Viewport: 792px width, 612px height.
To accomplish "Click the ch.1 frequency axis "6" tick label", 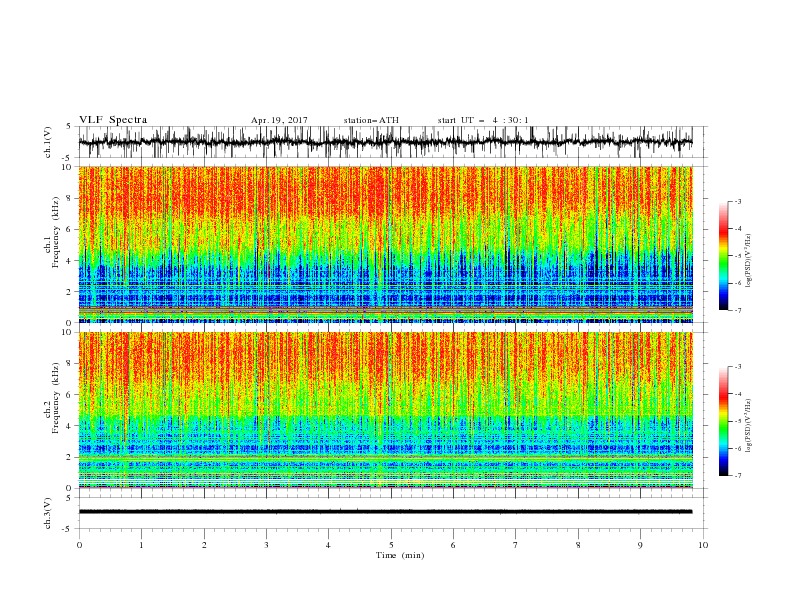I will 70,229.
